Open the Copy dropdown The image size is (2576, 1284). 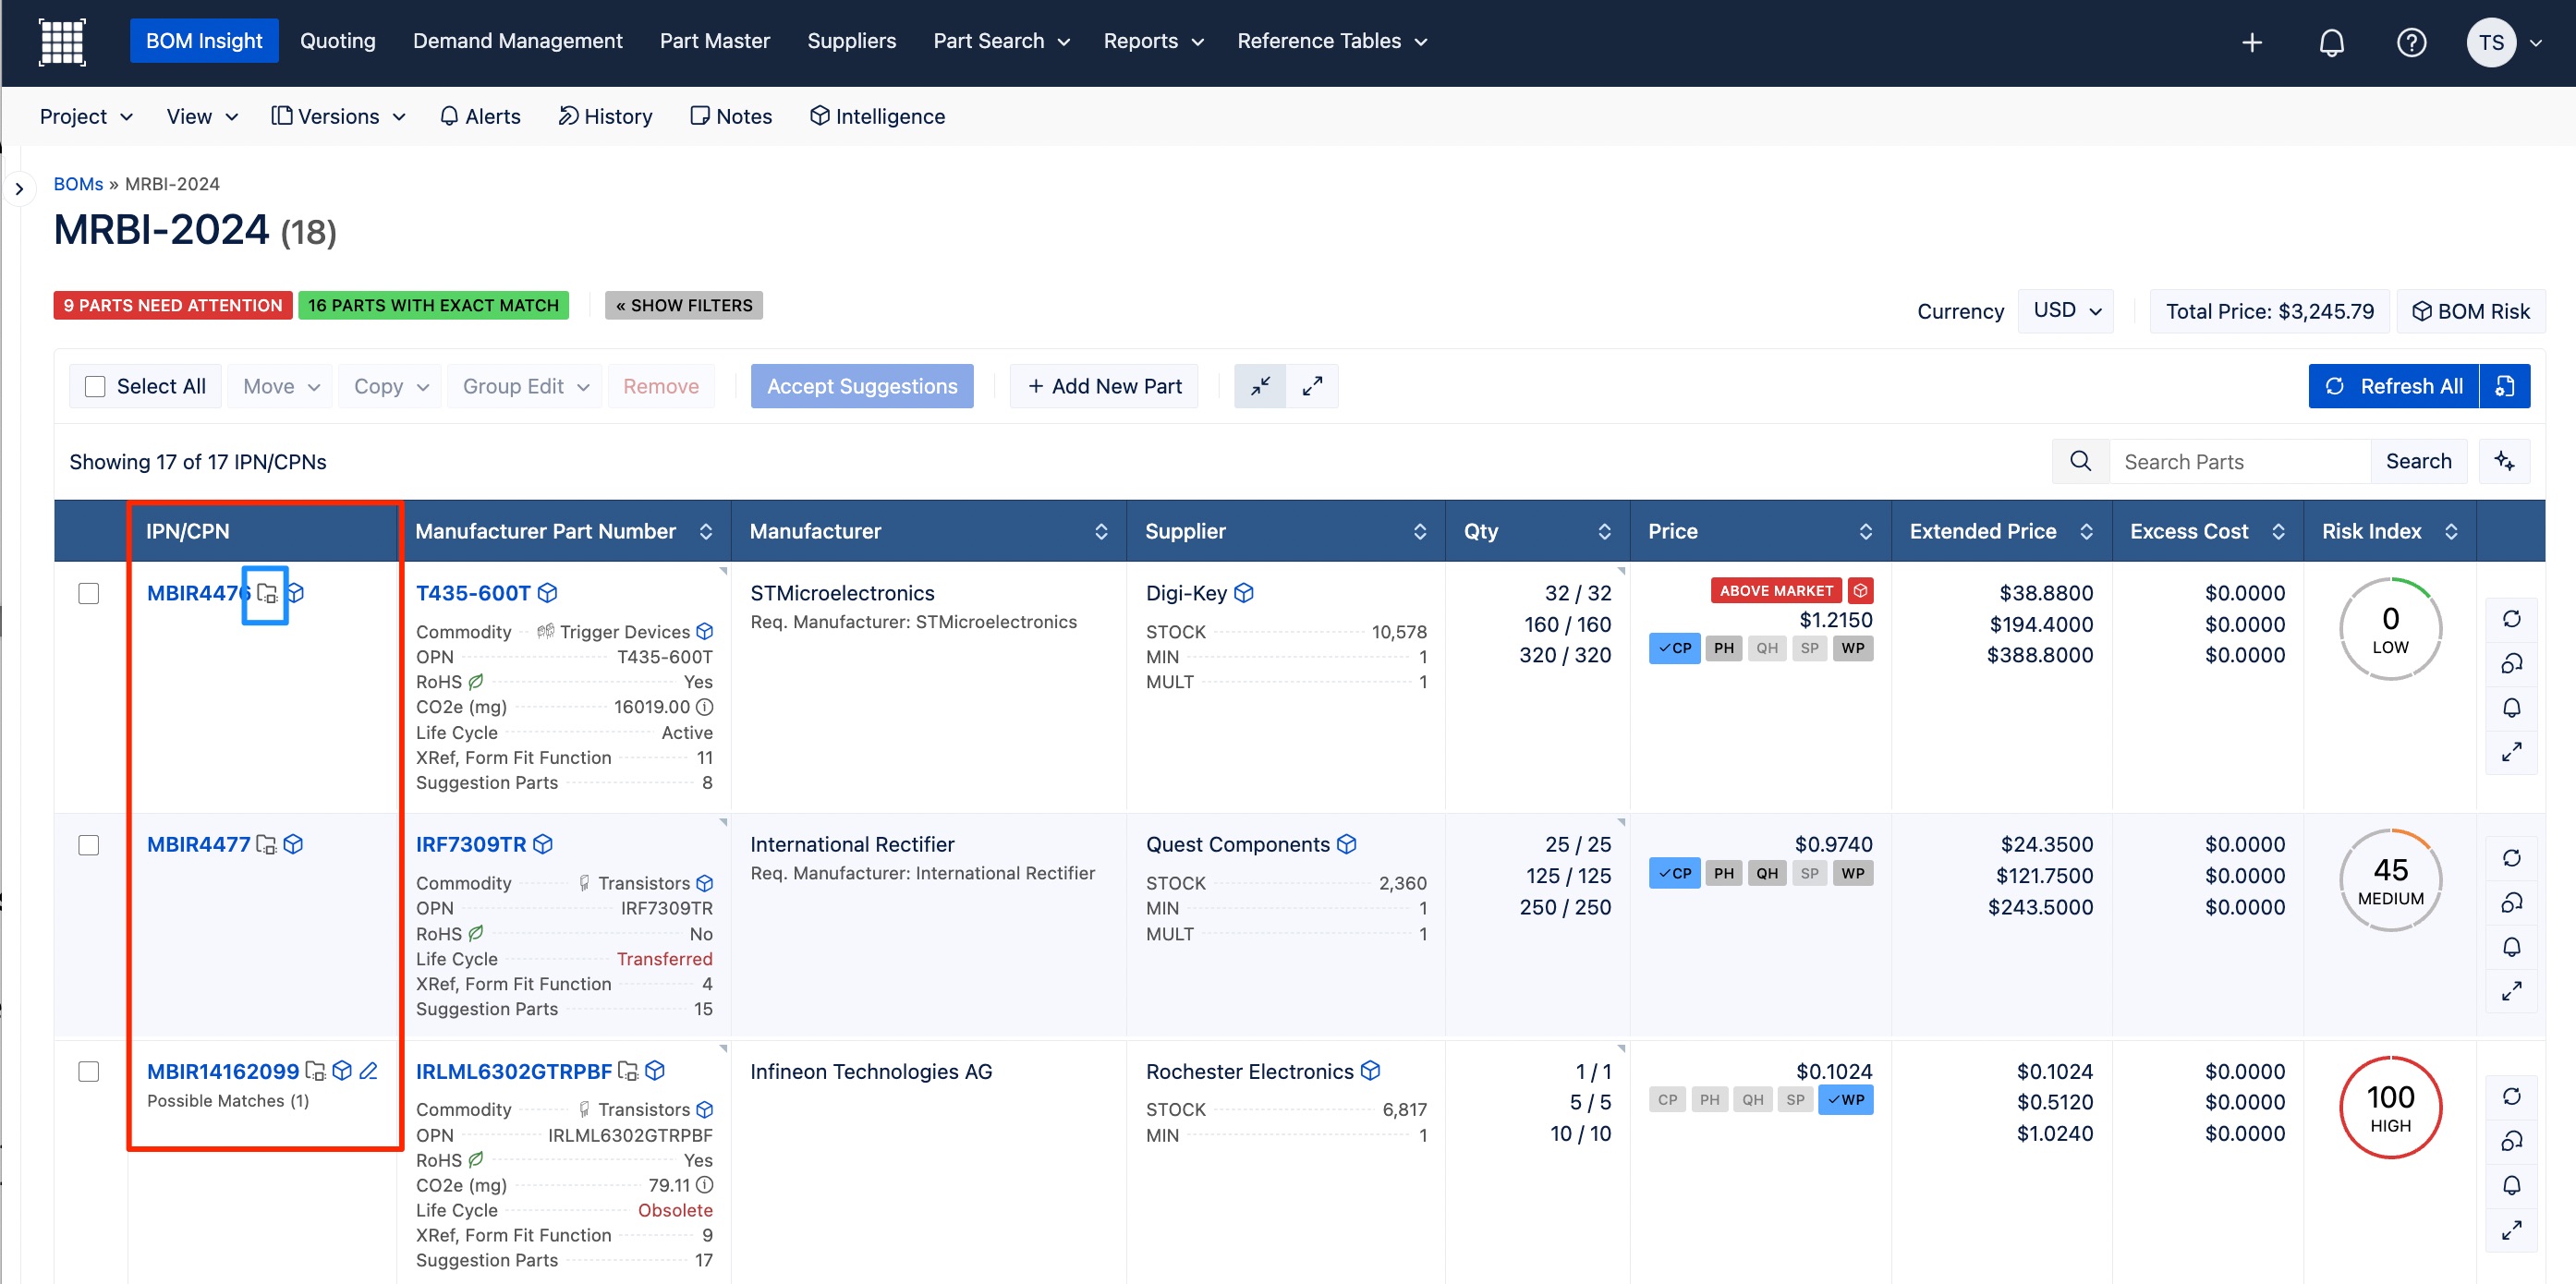[x=391, y=386]
